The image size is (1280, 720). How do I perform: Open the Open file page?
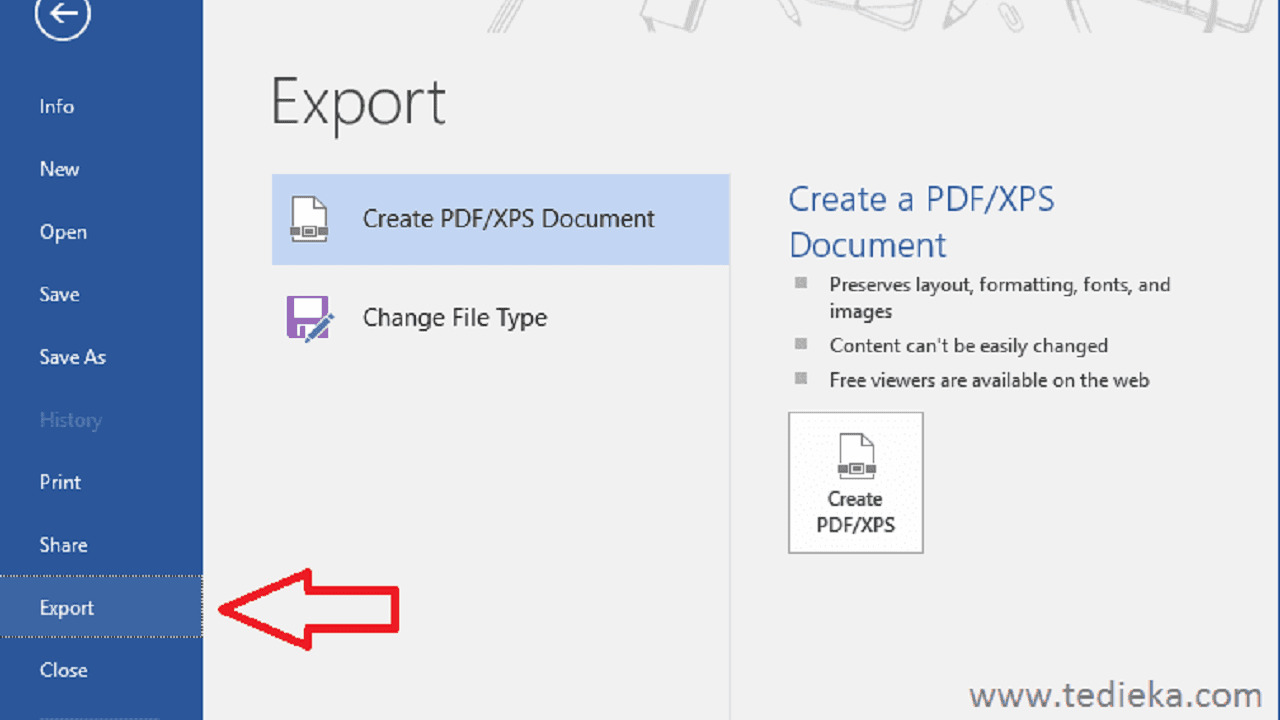point(63,231)
